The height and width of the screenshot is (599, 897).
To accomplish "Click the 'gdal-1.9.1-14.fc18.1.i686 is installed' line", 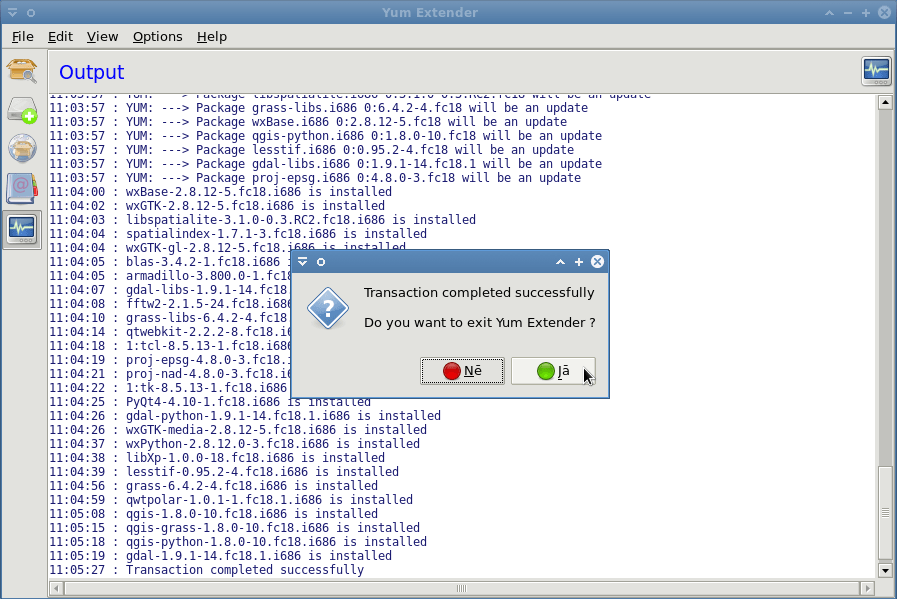I will click(220, 556).
